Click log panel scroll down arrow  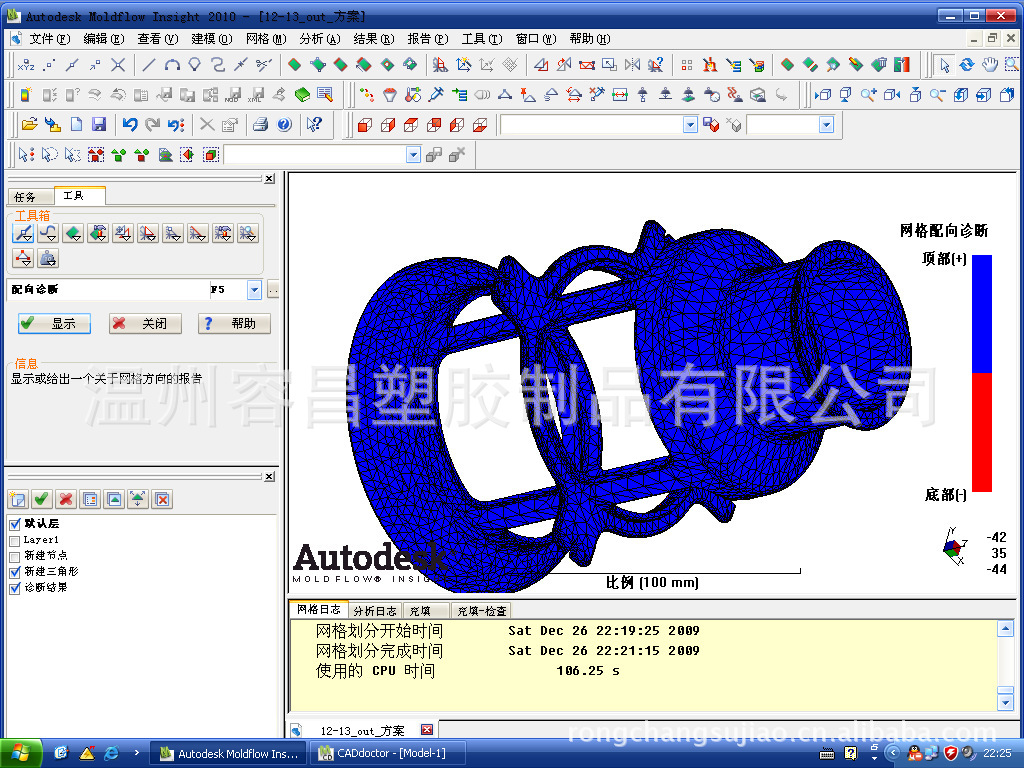pos(1006,703)
